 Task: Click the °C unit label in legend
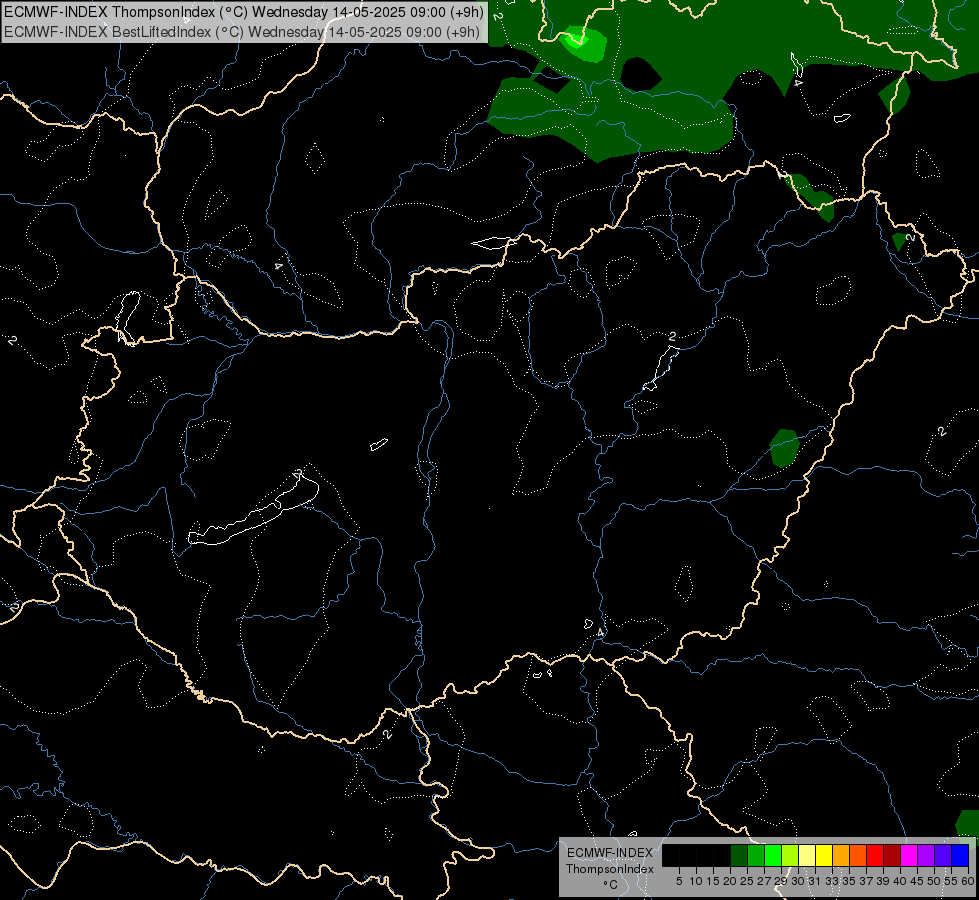tap(610, 884)
